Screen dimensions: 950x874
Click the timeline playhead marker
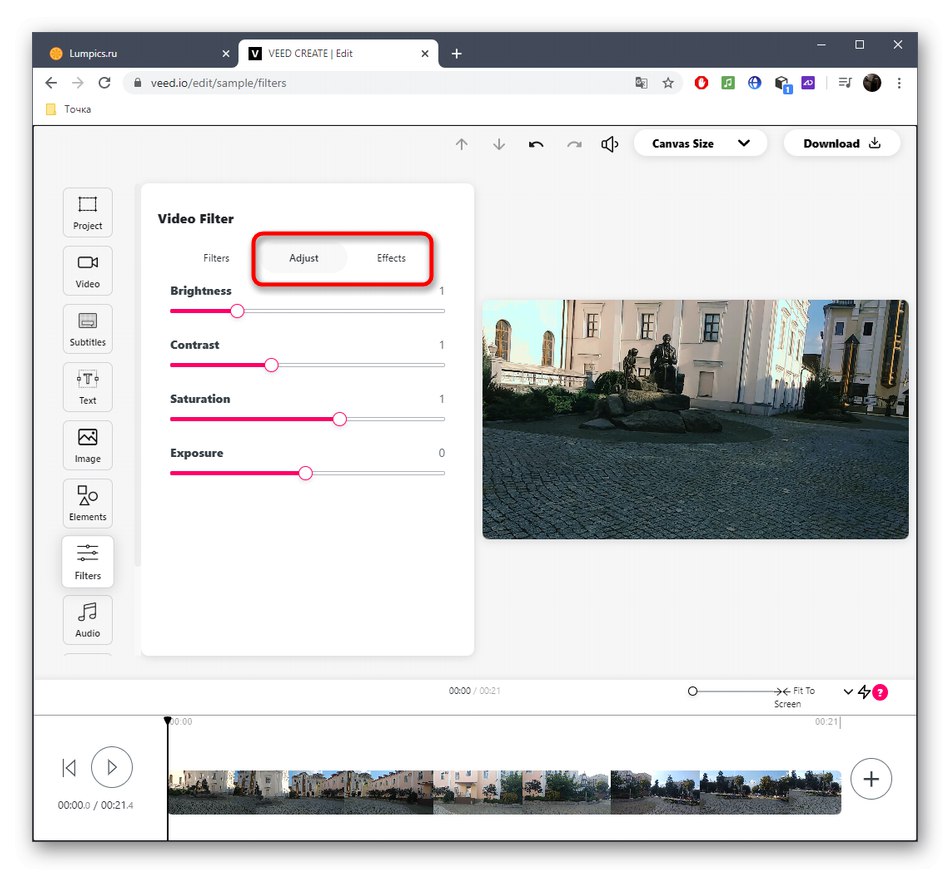168,721
